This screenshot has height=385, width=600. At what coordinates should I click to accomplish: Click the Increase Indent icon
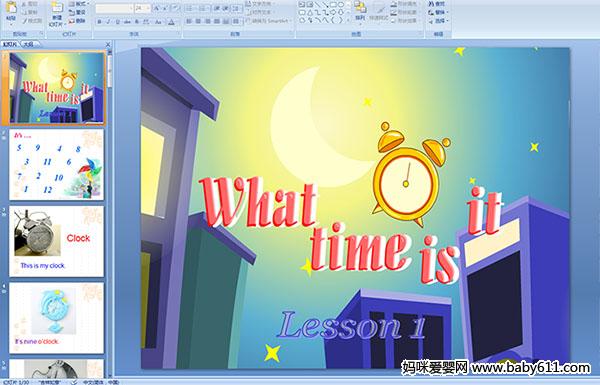(226, 8)
